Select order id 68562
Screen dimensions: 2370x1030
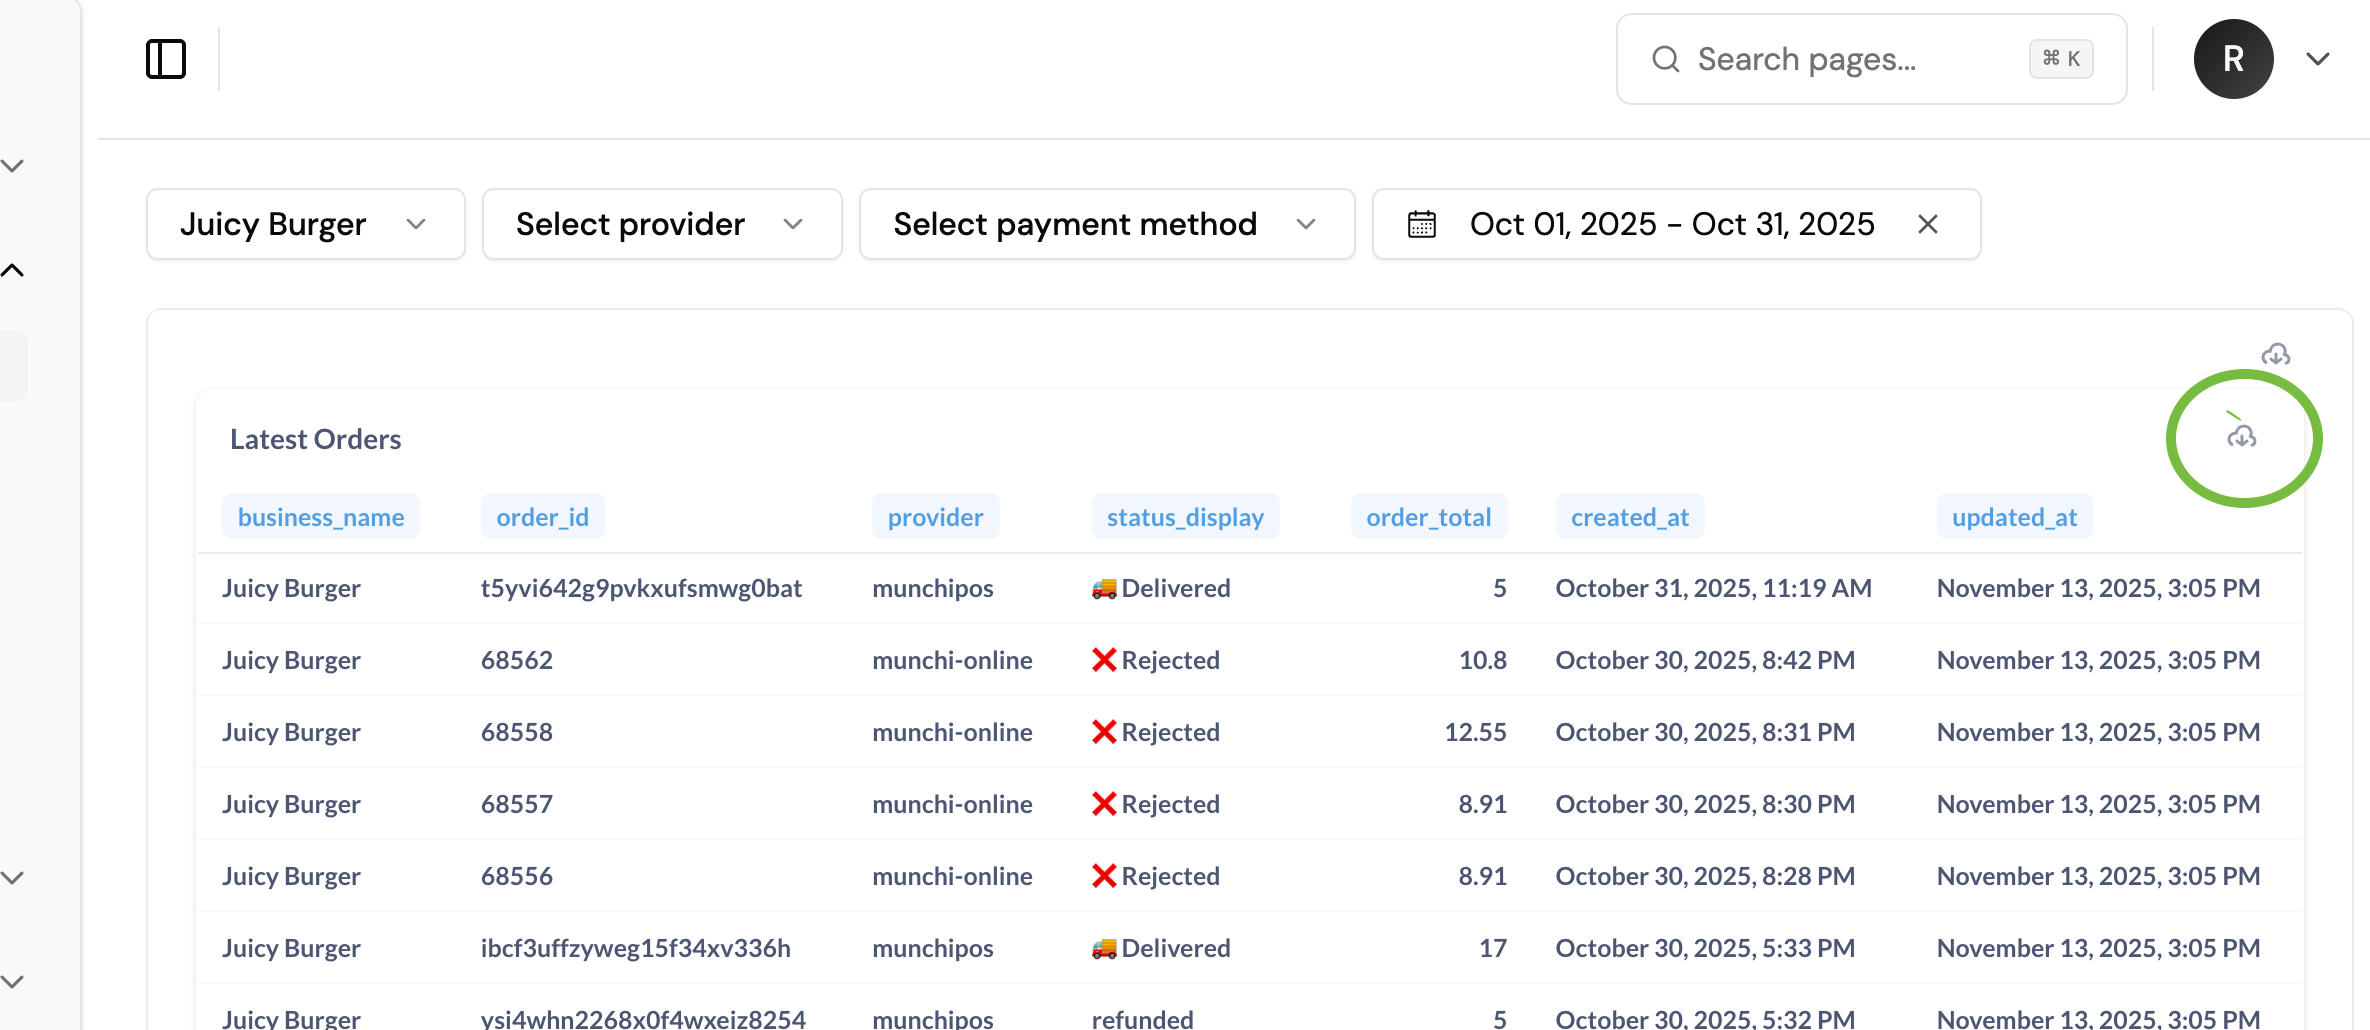[517, 660]
